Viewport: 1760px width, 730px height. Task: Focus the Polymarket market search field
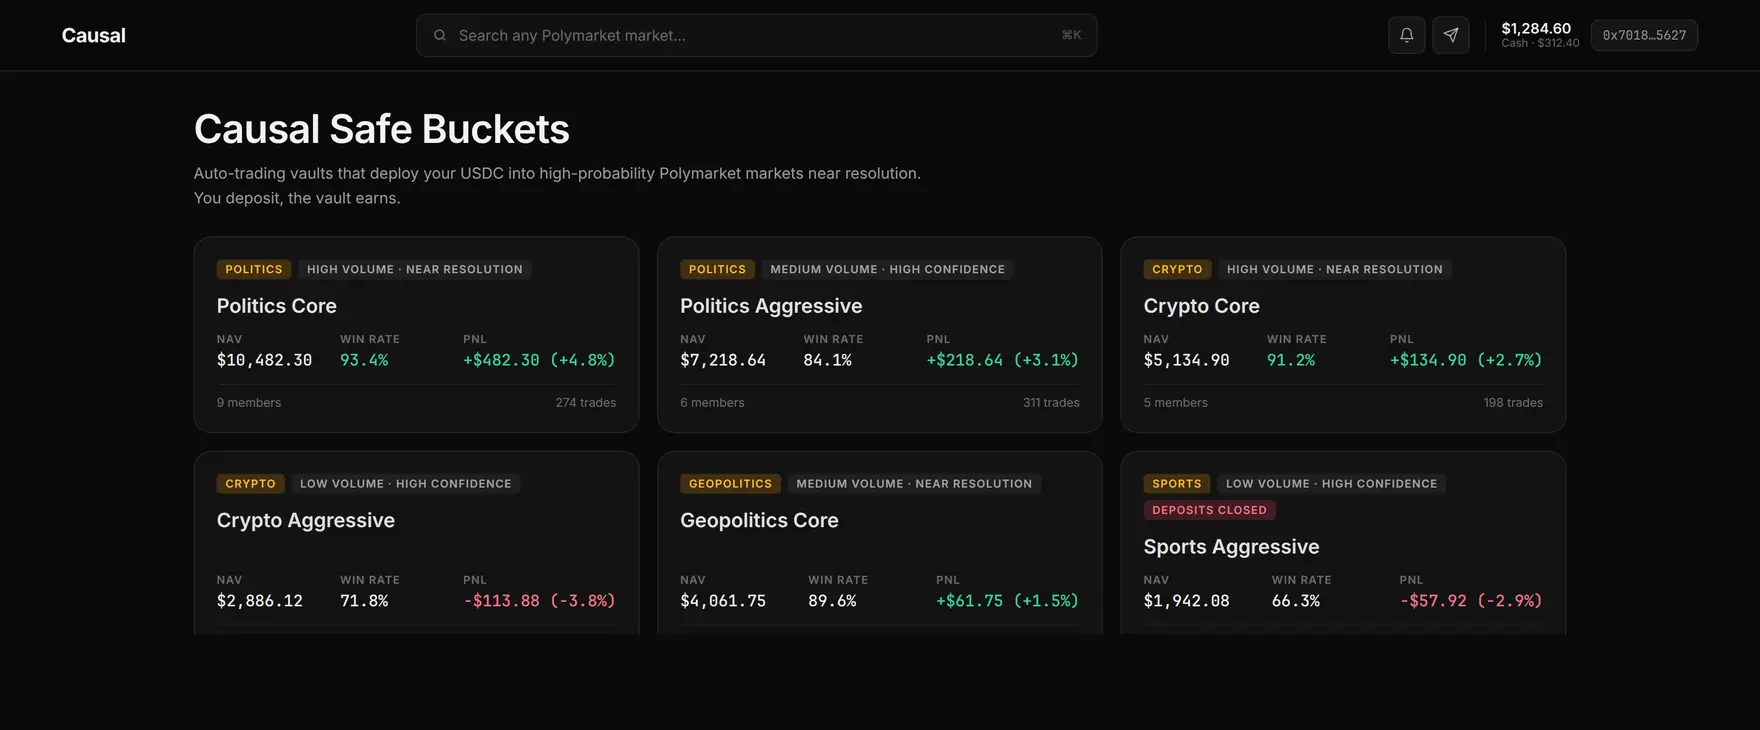click(756, 35)
